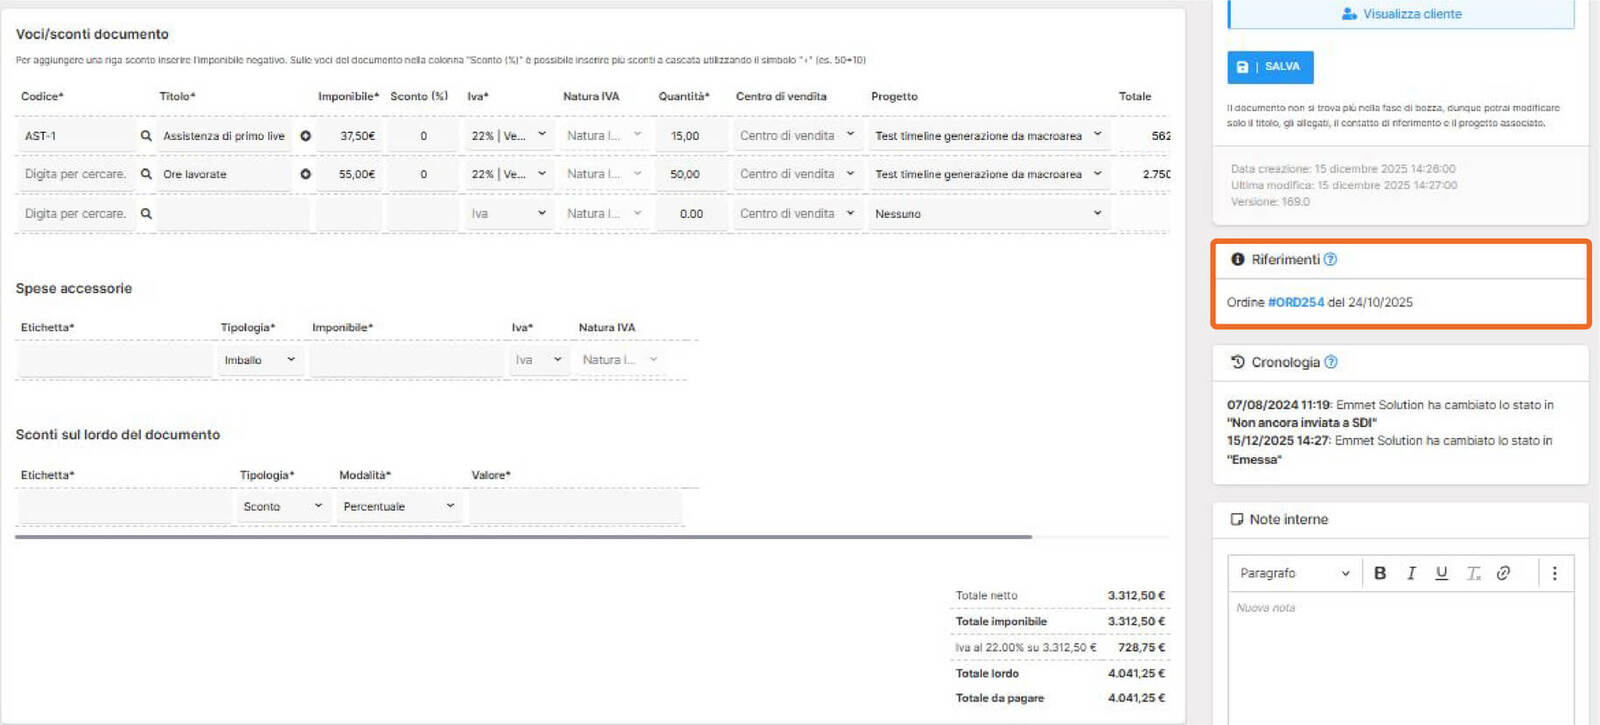Open the Percentuale modalità dropdown
Viewport: 1600px width, 725px height.
398,507
